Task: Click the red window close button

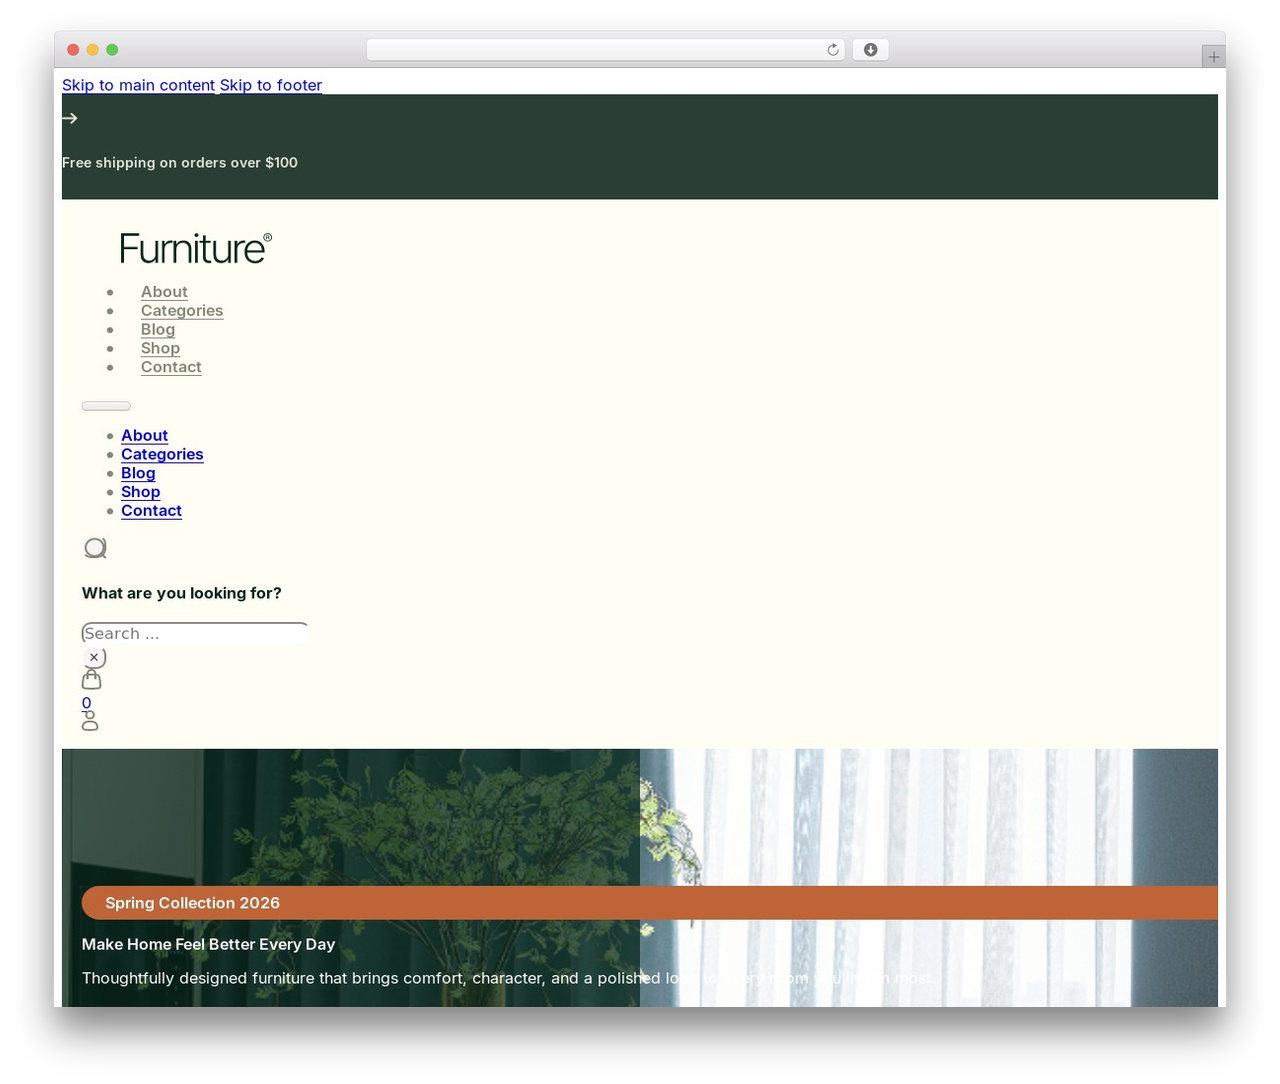Action: [73, 50]
